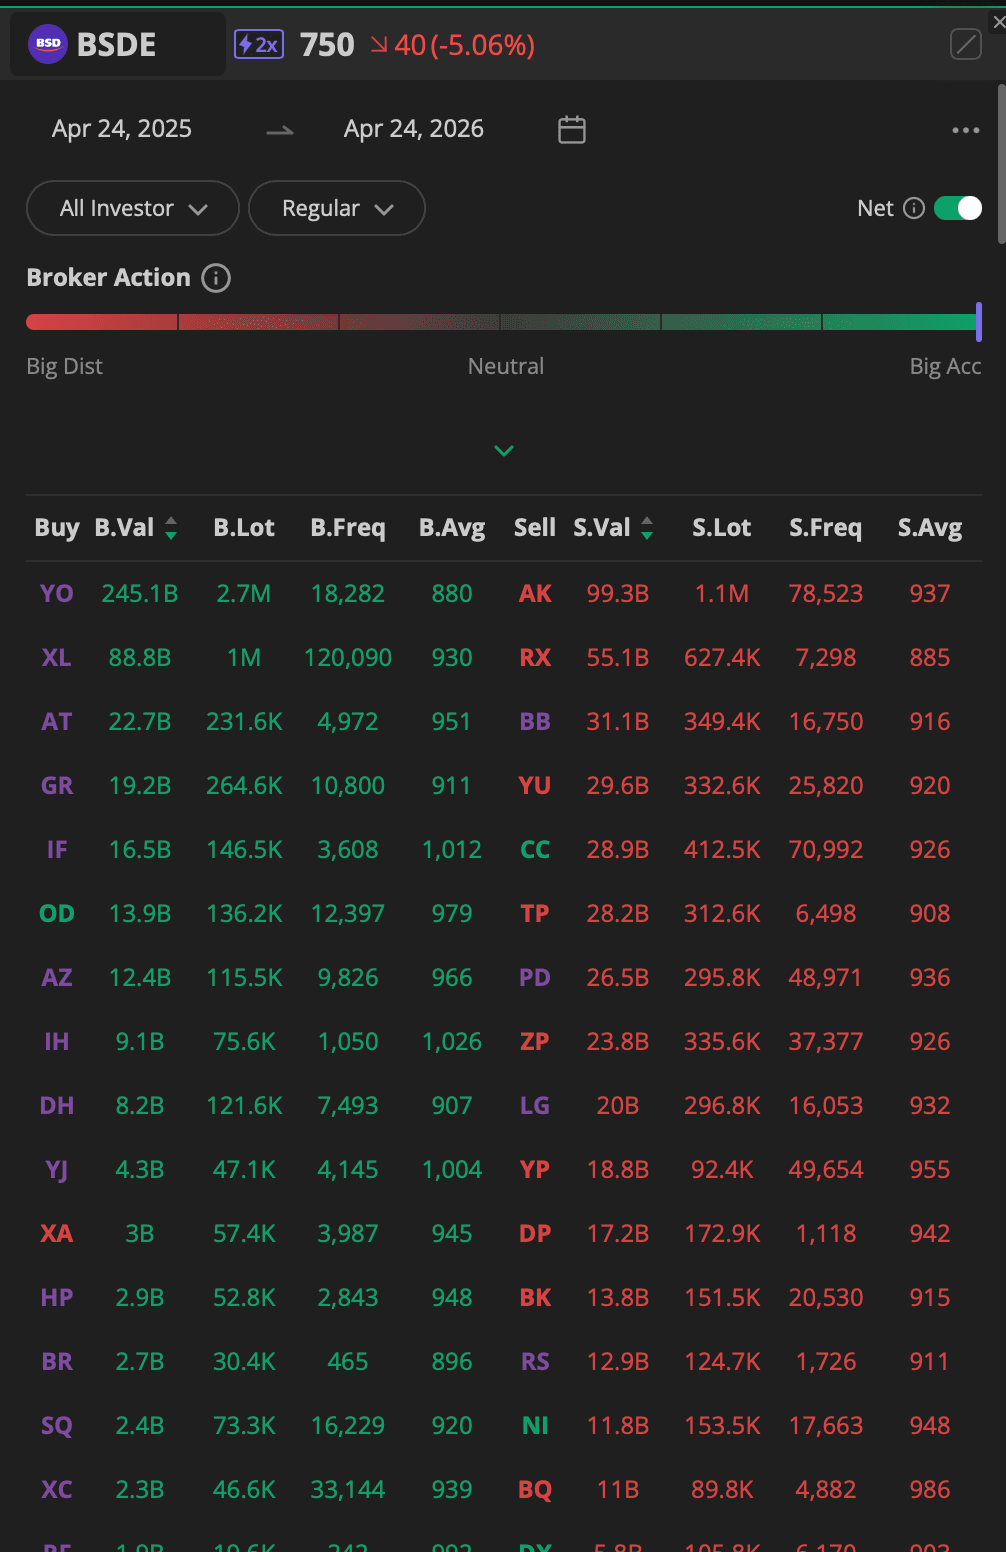Click broker code AK in sell list
Screen dimensions: 1006x1552
click(x=535, y=593)
